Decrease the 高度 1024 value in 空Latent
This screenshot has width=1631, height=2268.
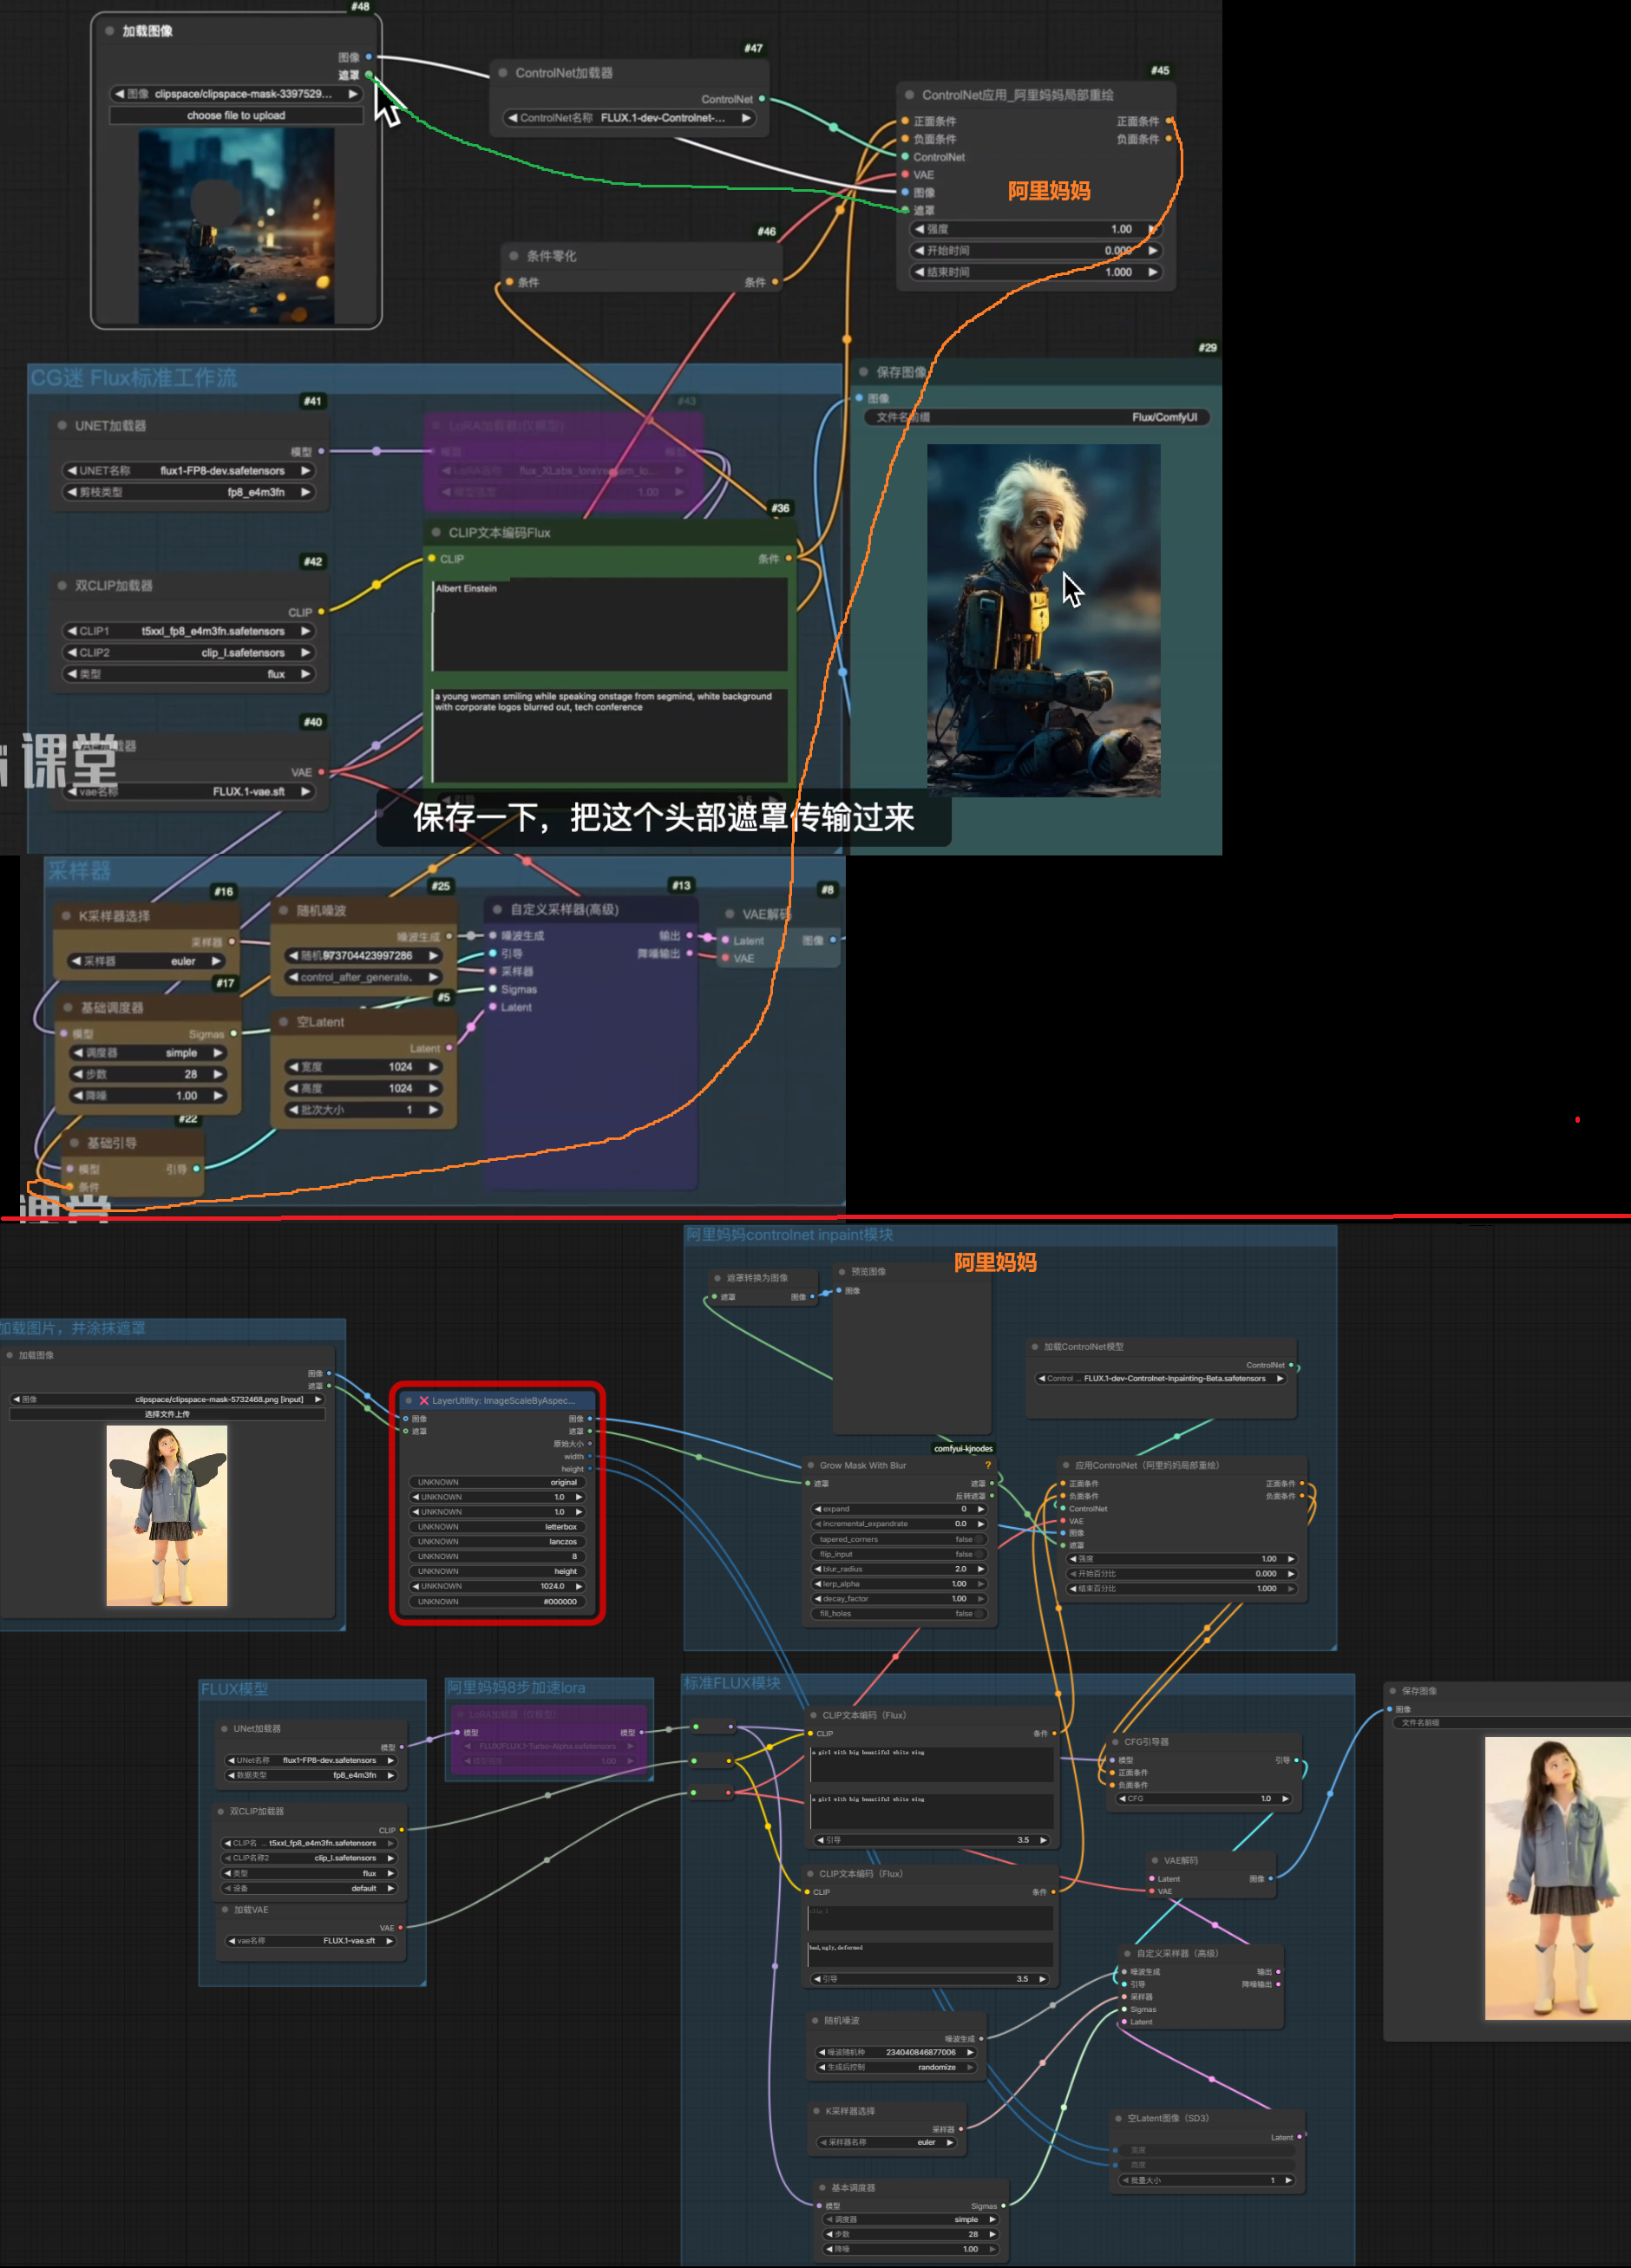tap(293, 1088)
